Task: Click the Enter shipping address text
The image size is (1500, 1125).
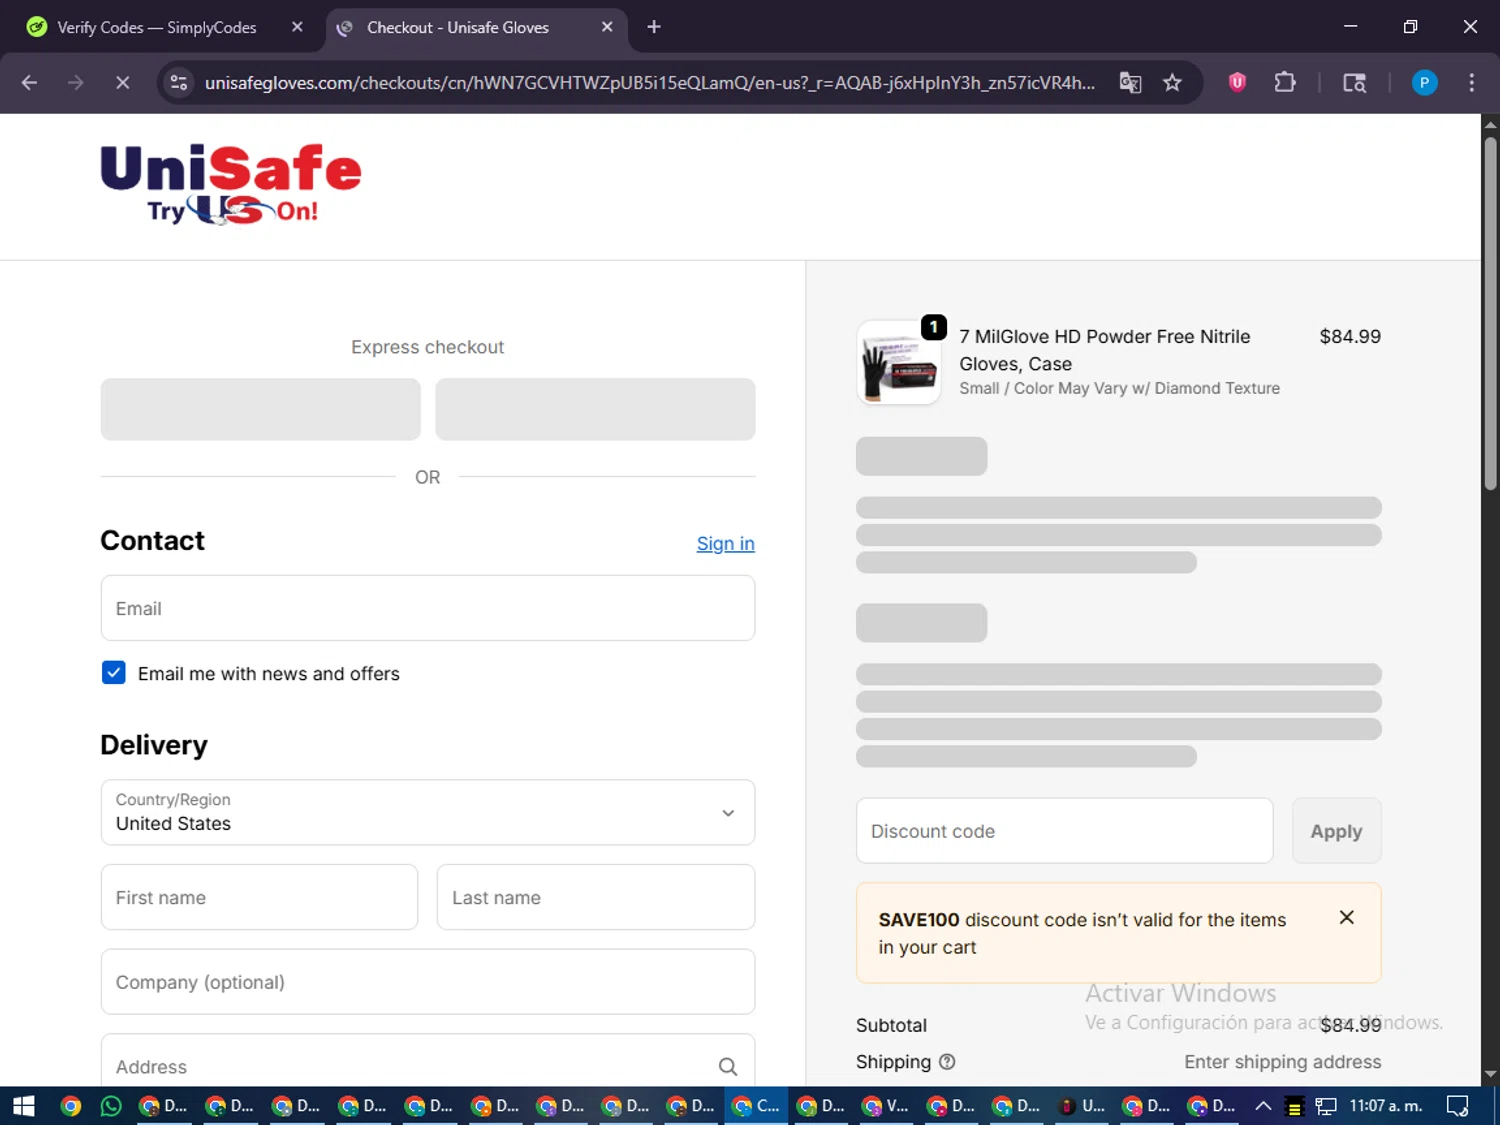Action: pyautogui.click(x=1282, y=1062)
